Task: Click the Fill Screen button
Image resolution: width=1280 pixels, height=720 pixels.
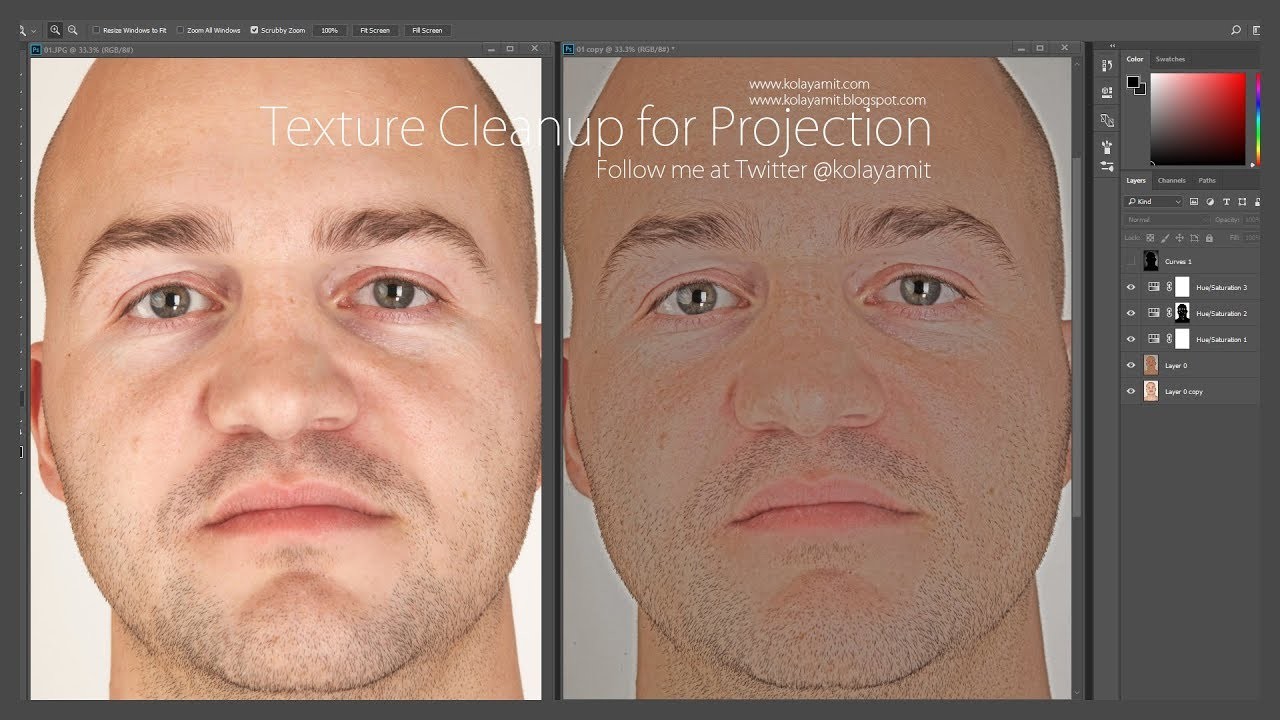Action: pos(427,30)
